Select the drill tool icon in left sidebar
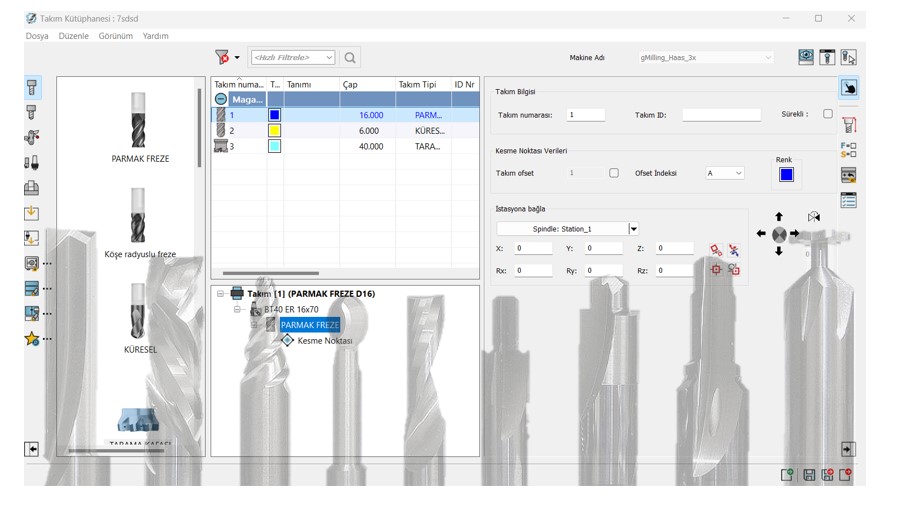This screenshot has height=505, width=900. pos(32,112)
